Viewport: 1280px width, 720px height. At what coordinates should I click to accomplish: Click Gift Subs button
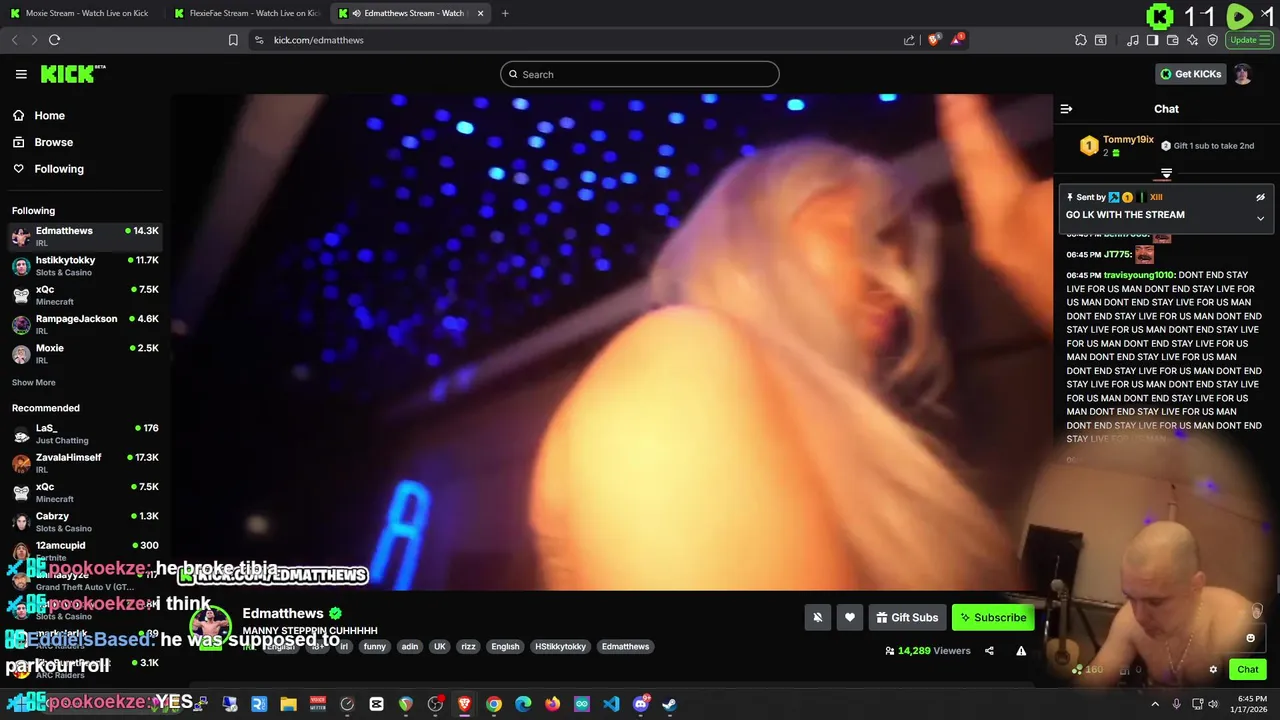click(907, 617)
